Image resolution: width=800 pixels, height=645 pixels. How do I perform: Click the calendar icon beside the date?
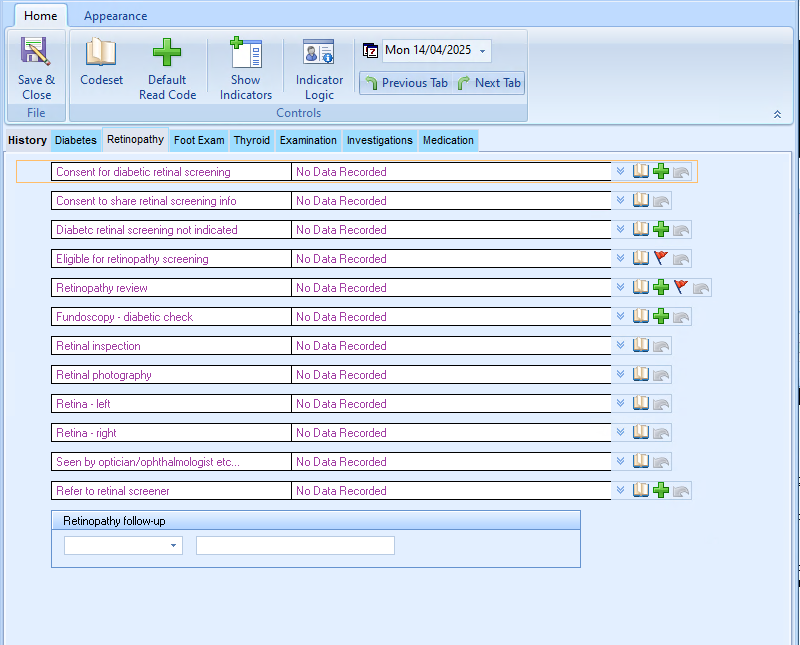tap(370, 51)
